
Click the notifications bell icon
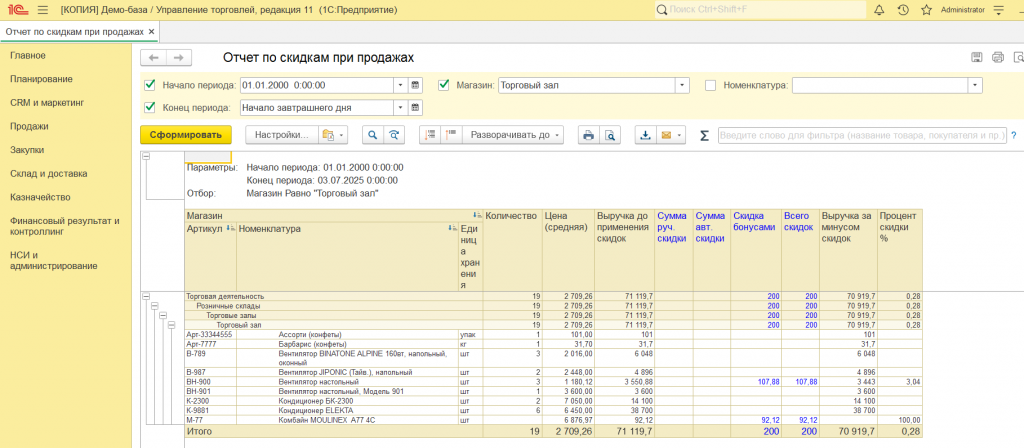pos(878,10)
